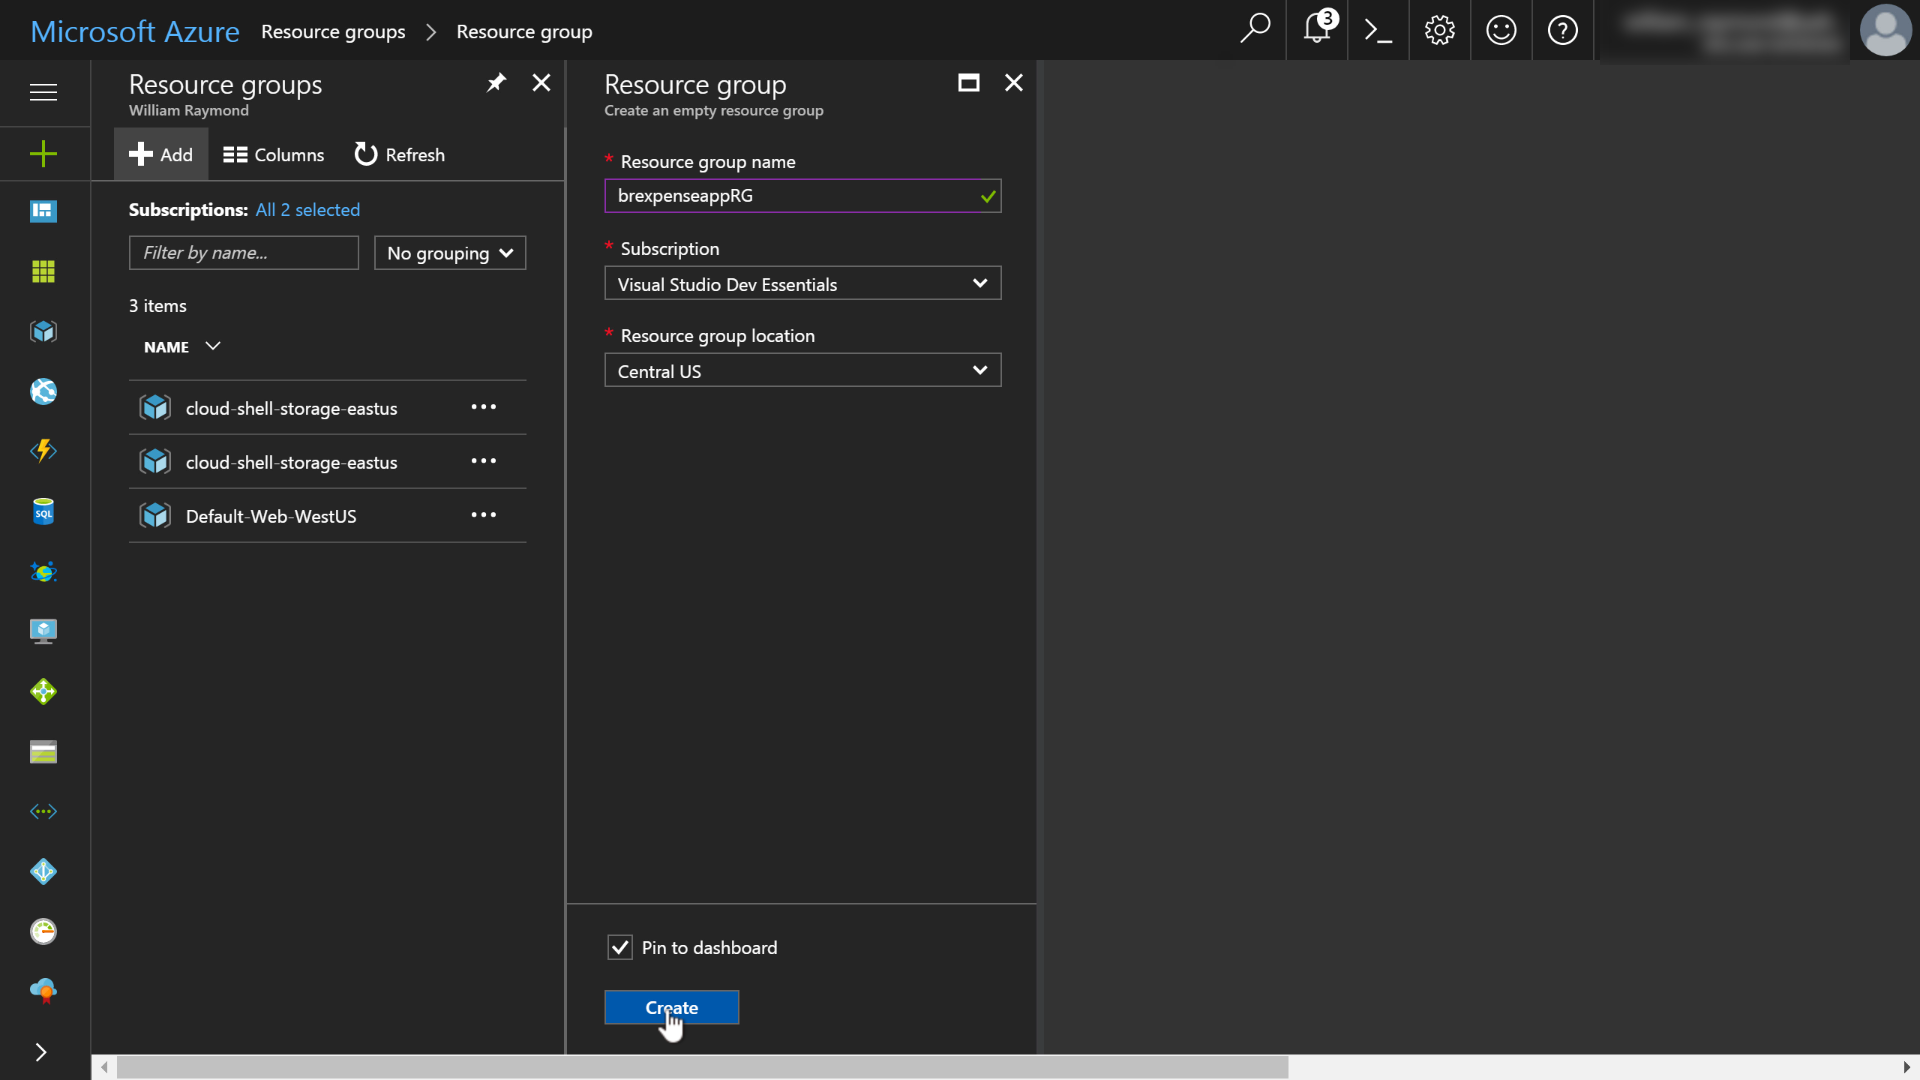Screen dimensions: 1920x1080
Task: Open All resources grid icon
Action: 43,272
